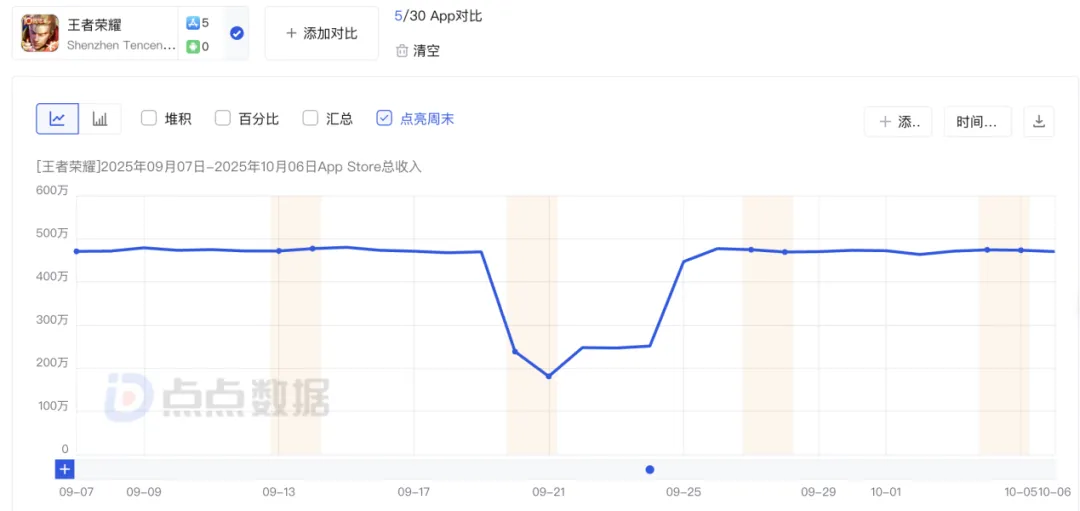Enable the 堆积 checkbox
This screenshot has height=511, width=1080.
point(149,118)
